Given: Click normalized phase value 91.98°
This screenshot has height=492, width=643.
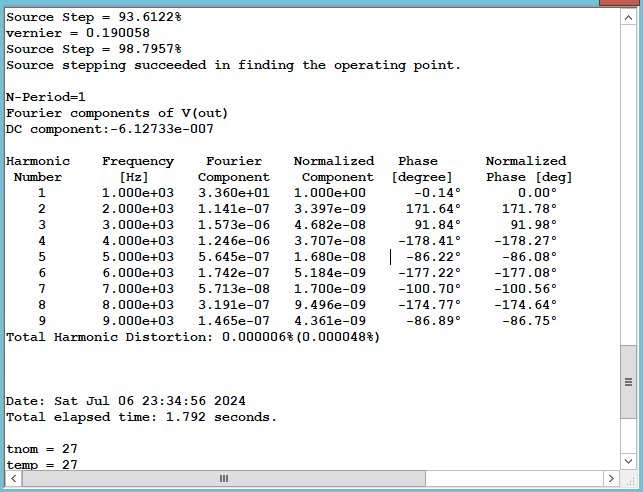Looking at the screenshot, I should pos(534,225).
